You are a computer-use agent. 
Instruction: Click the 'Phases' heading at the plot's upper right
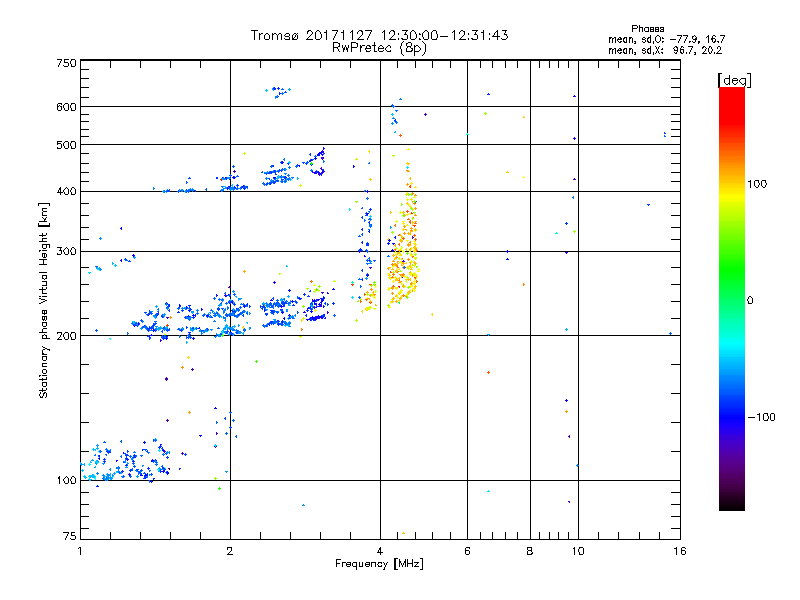click(x=647, y=29)
